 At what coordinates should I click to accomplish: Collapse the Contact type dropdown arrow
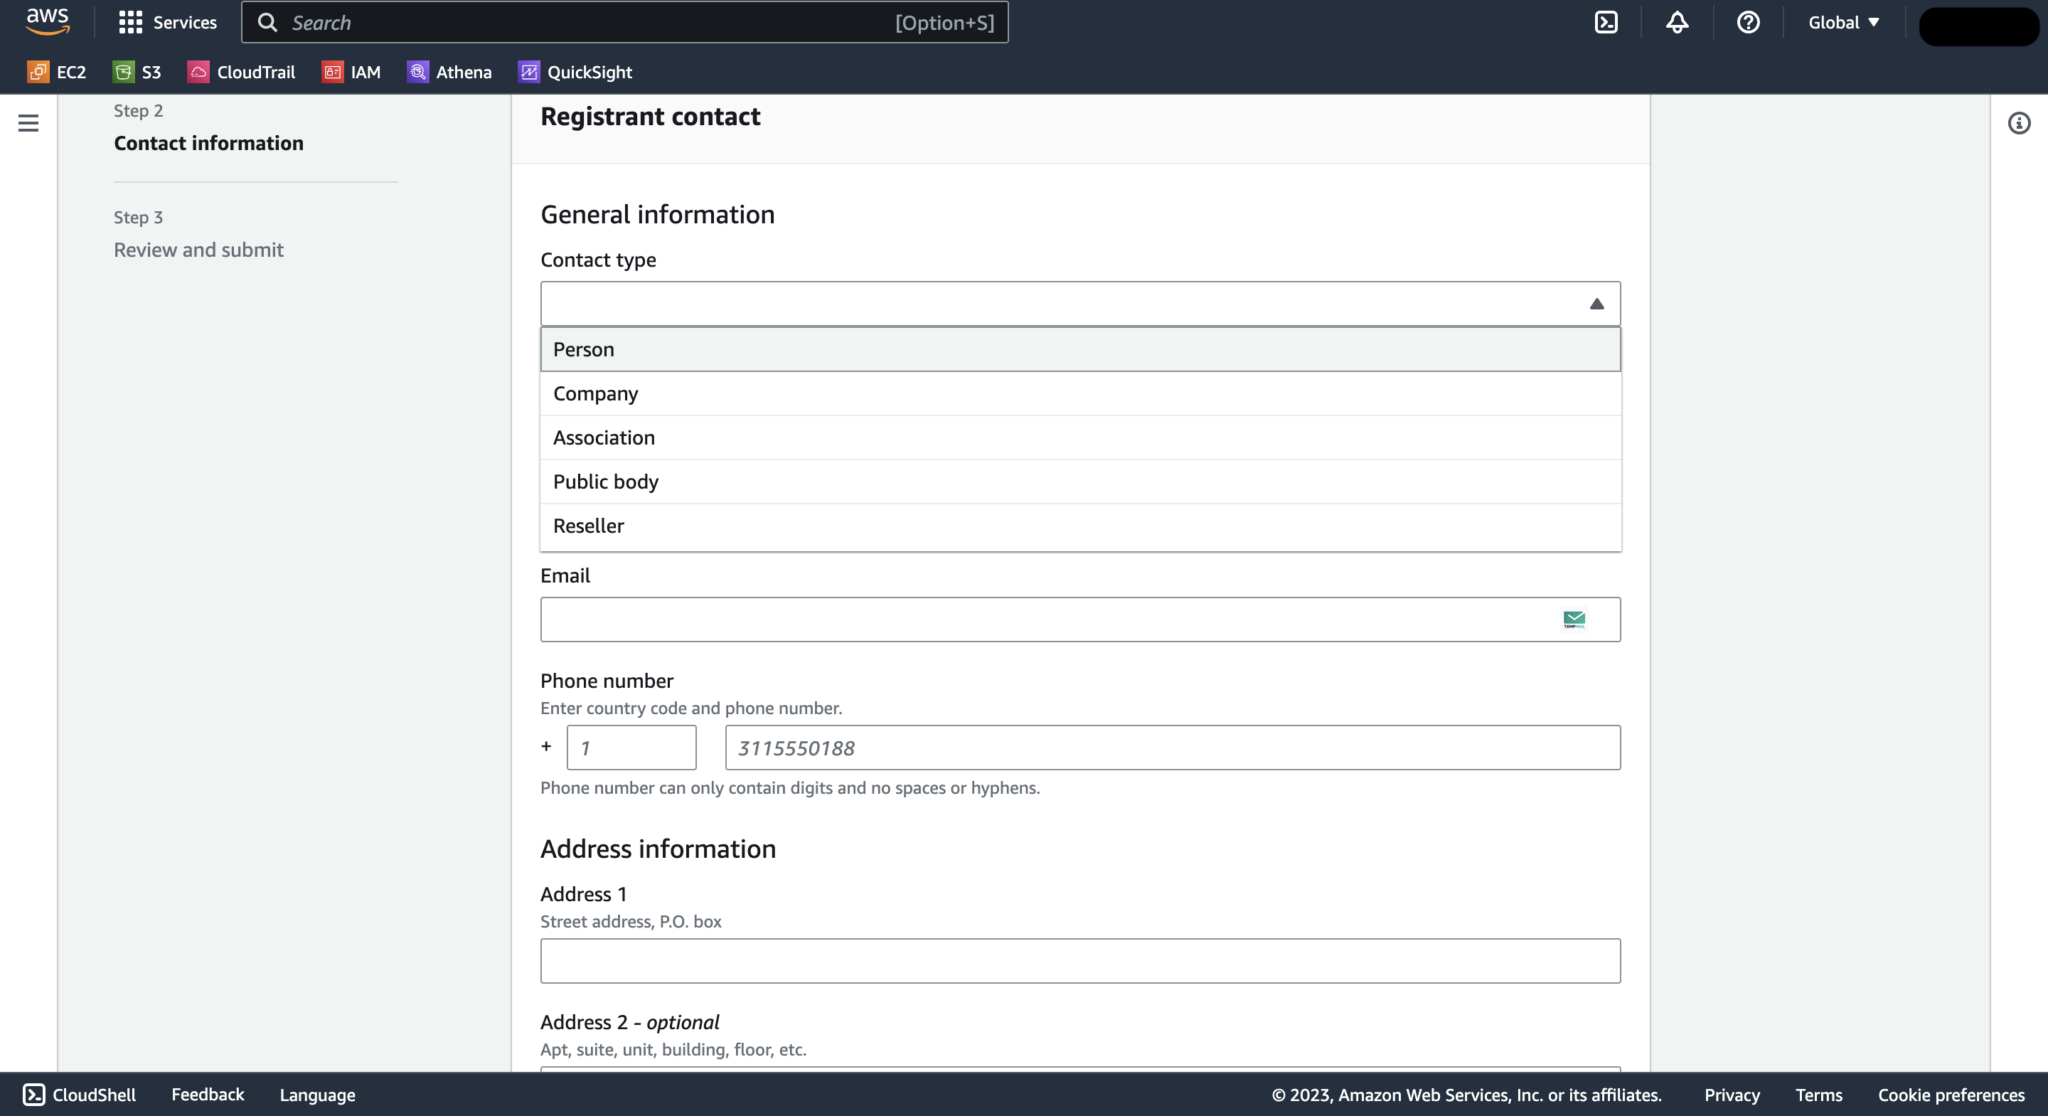click(1596, 302)
